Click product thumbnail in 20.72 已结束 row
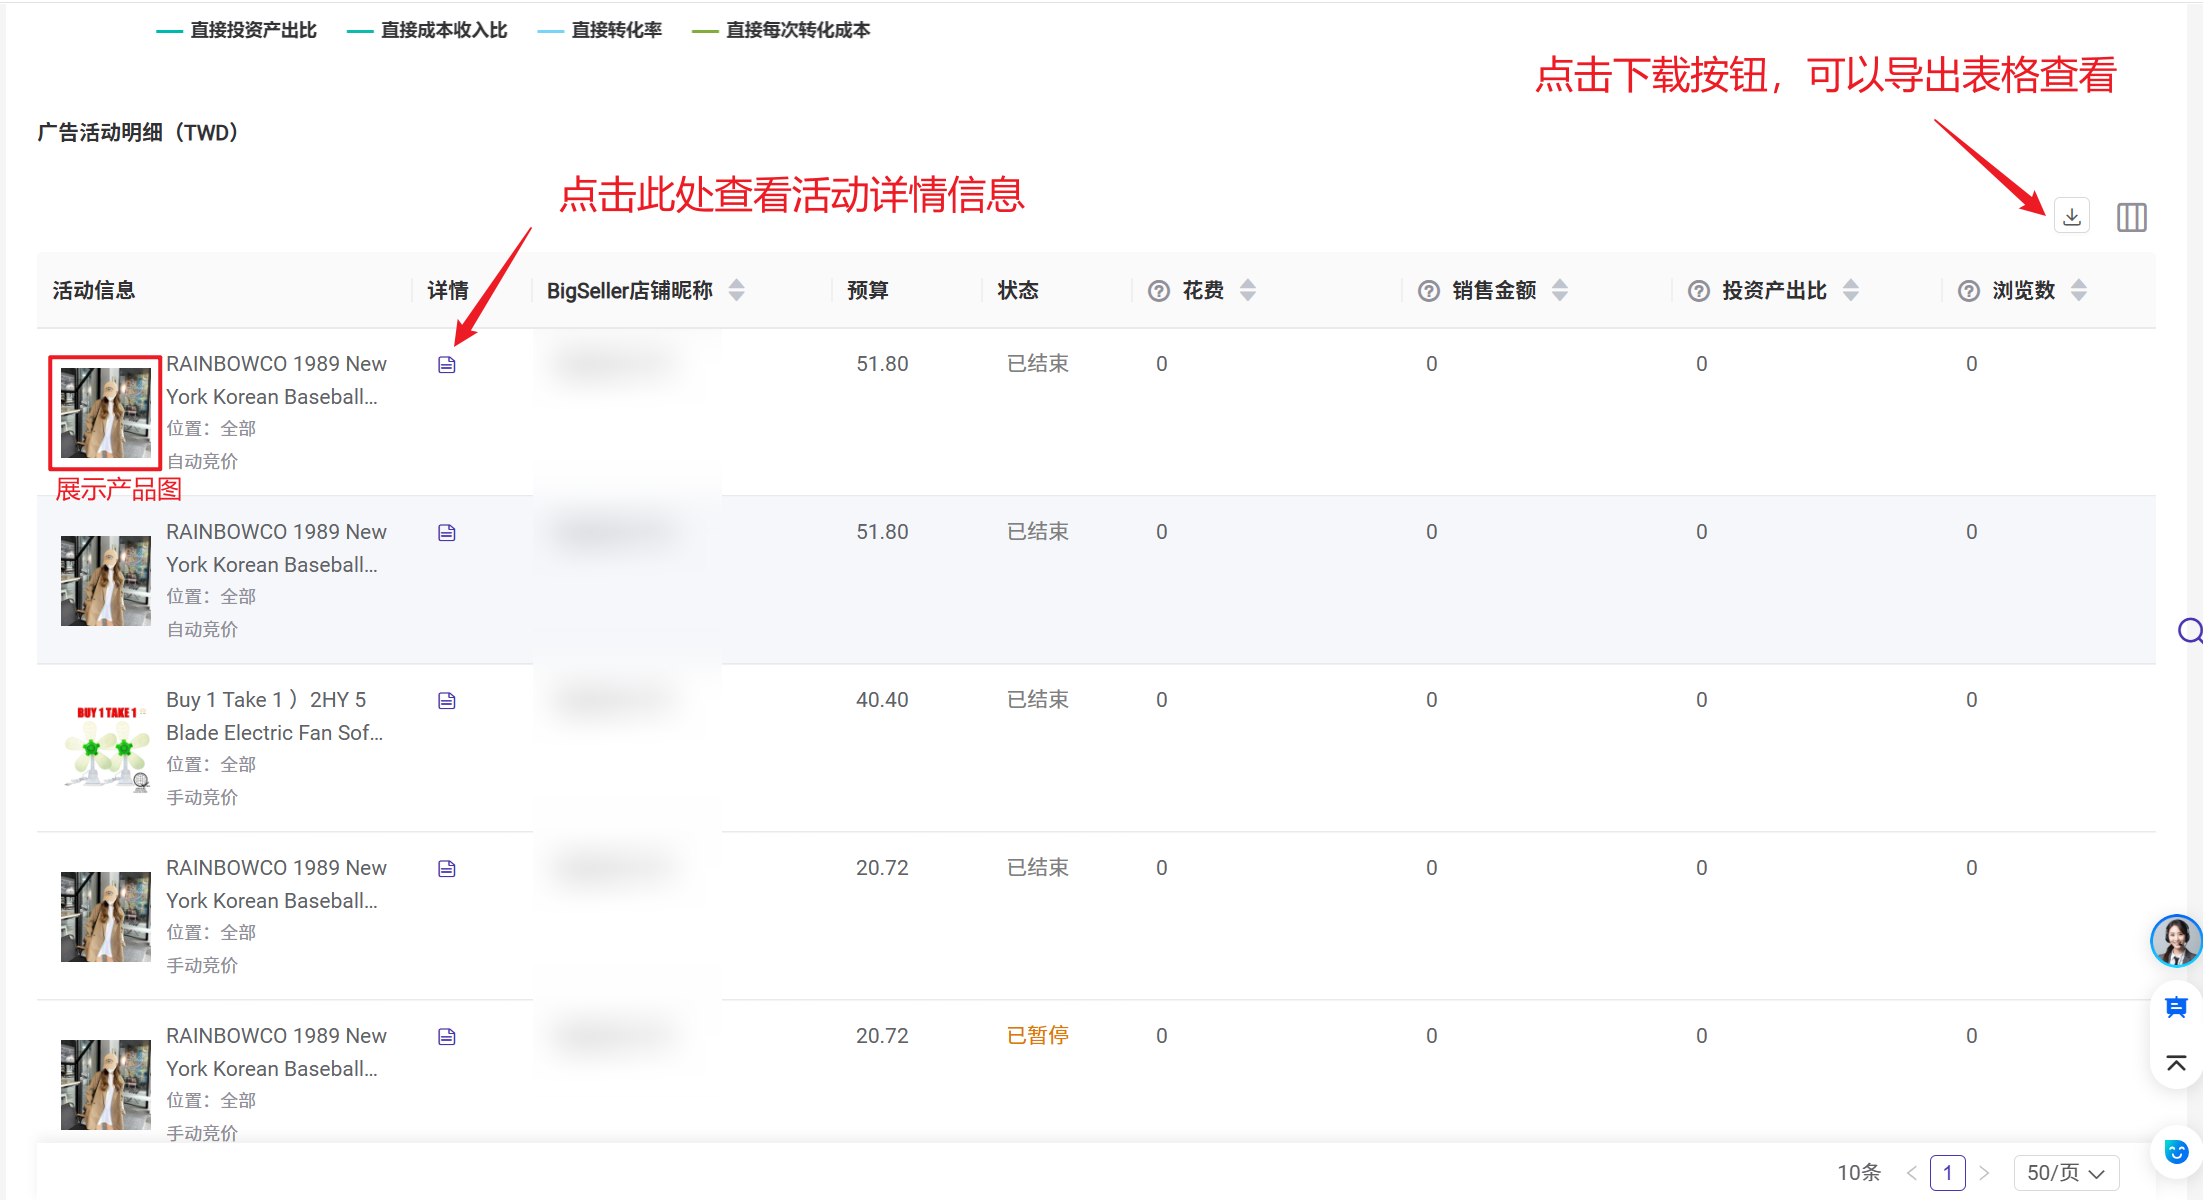This screenshot has width=2203, height=1200. 106,917
